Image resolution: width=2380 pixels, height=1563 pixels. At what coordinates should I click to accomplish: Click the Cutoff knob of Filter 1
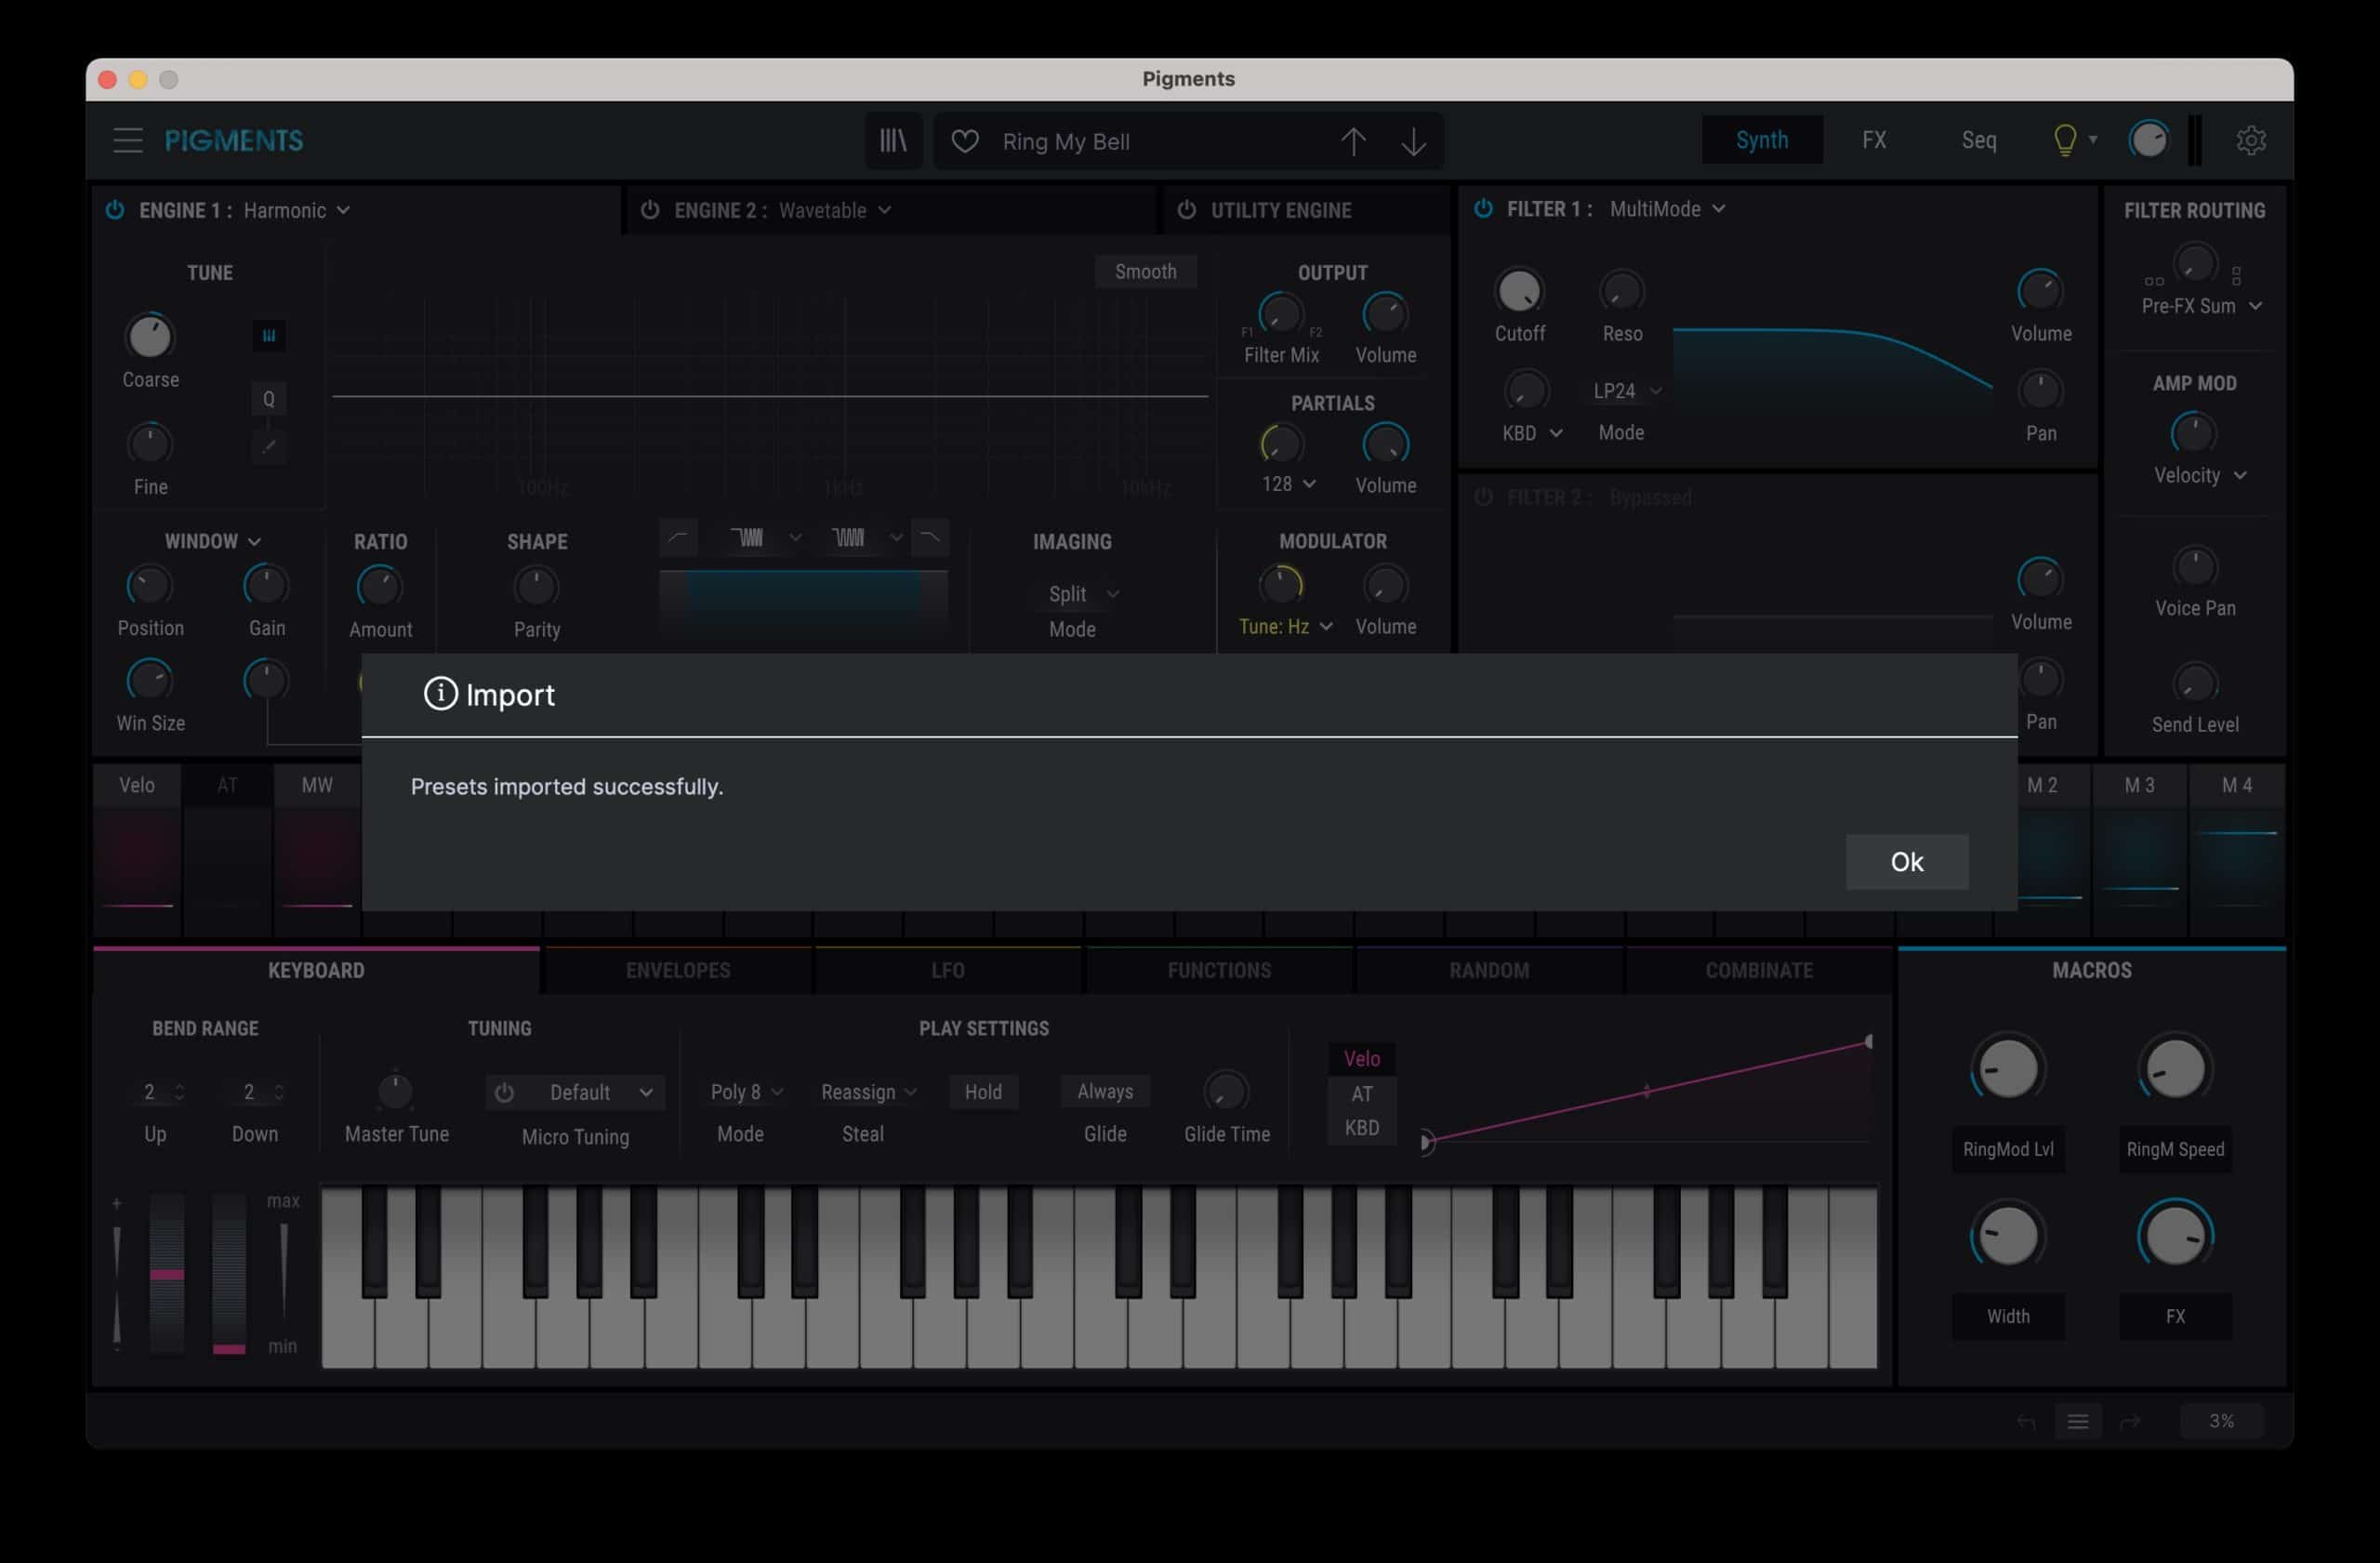coord(1519,291)
